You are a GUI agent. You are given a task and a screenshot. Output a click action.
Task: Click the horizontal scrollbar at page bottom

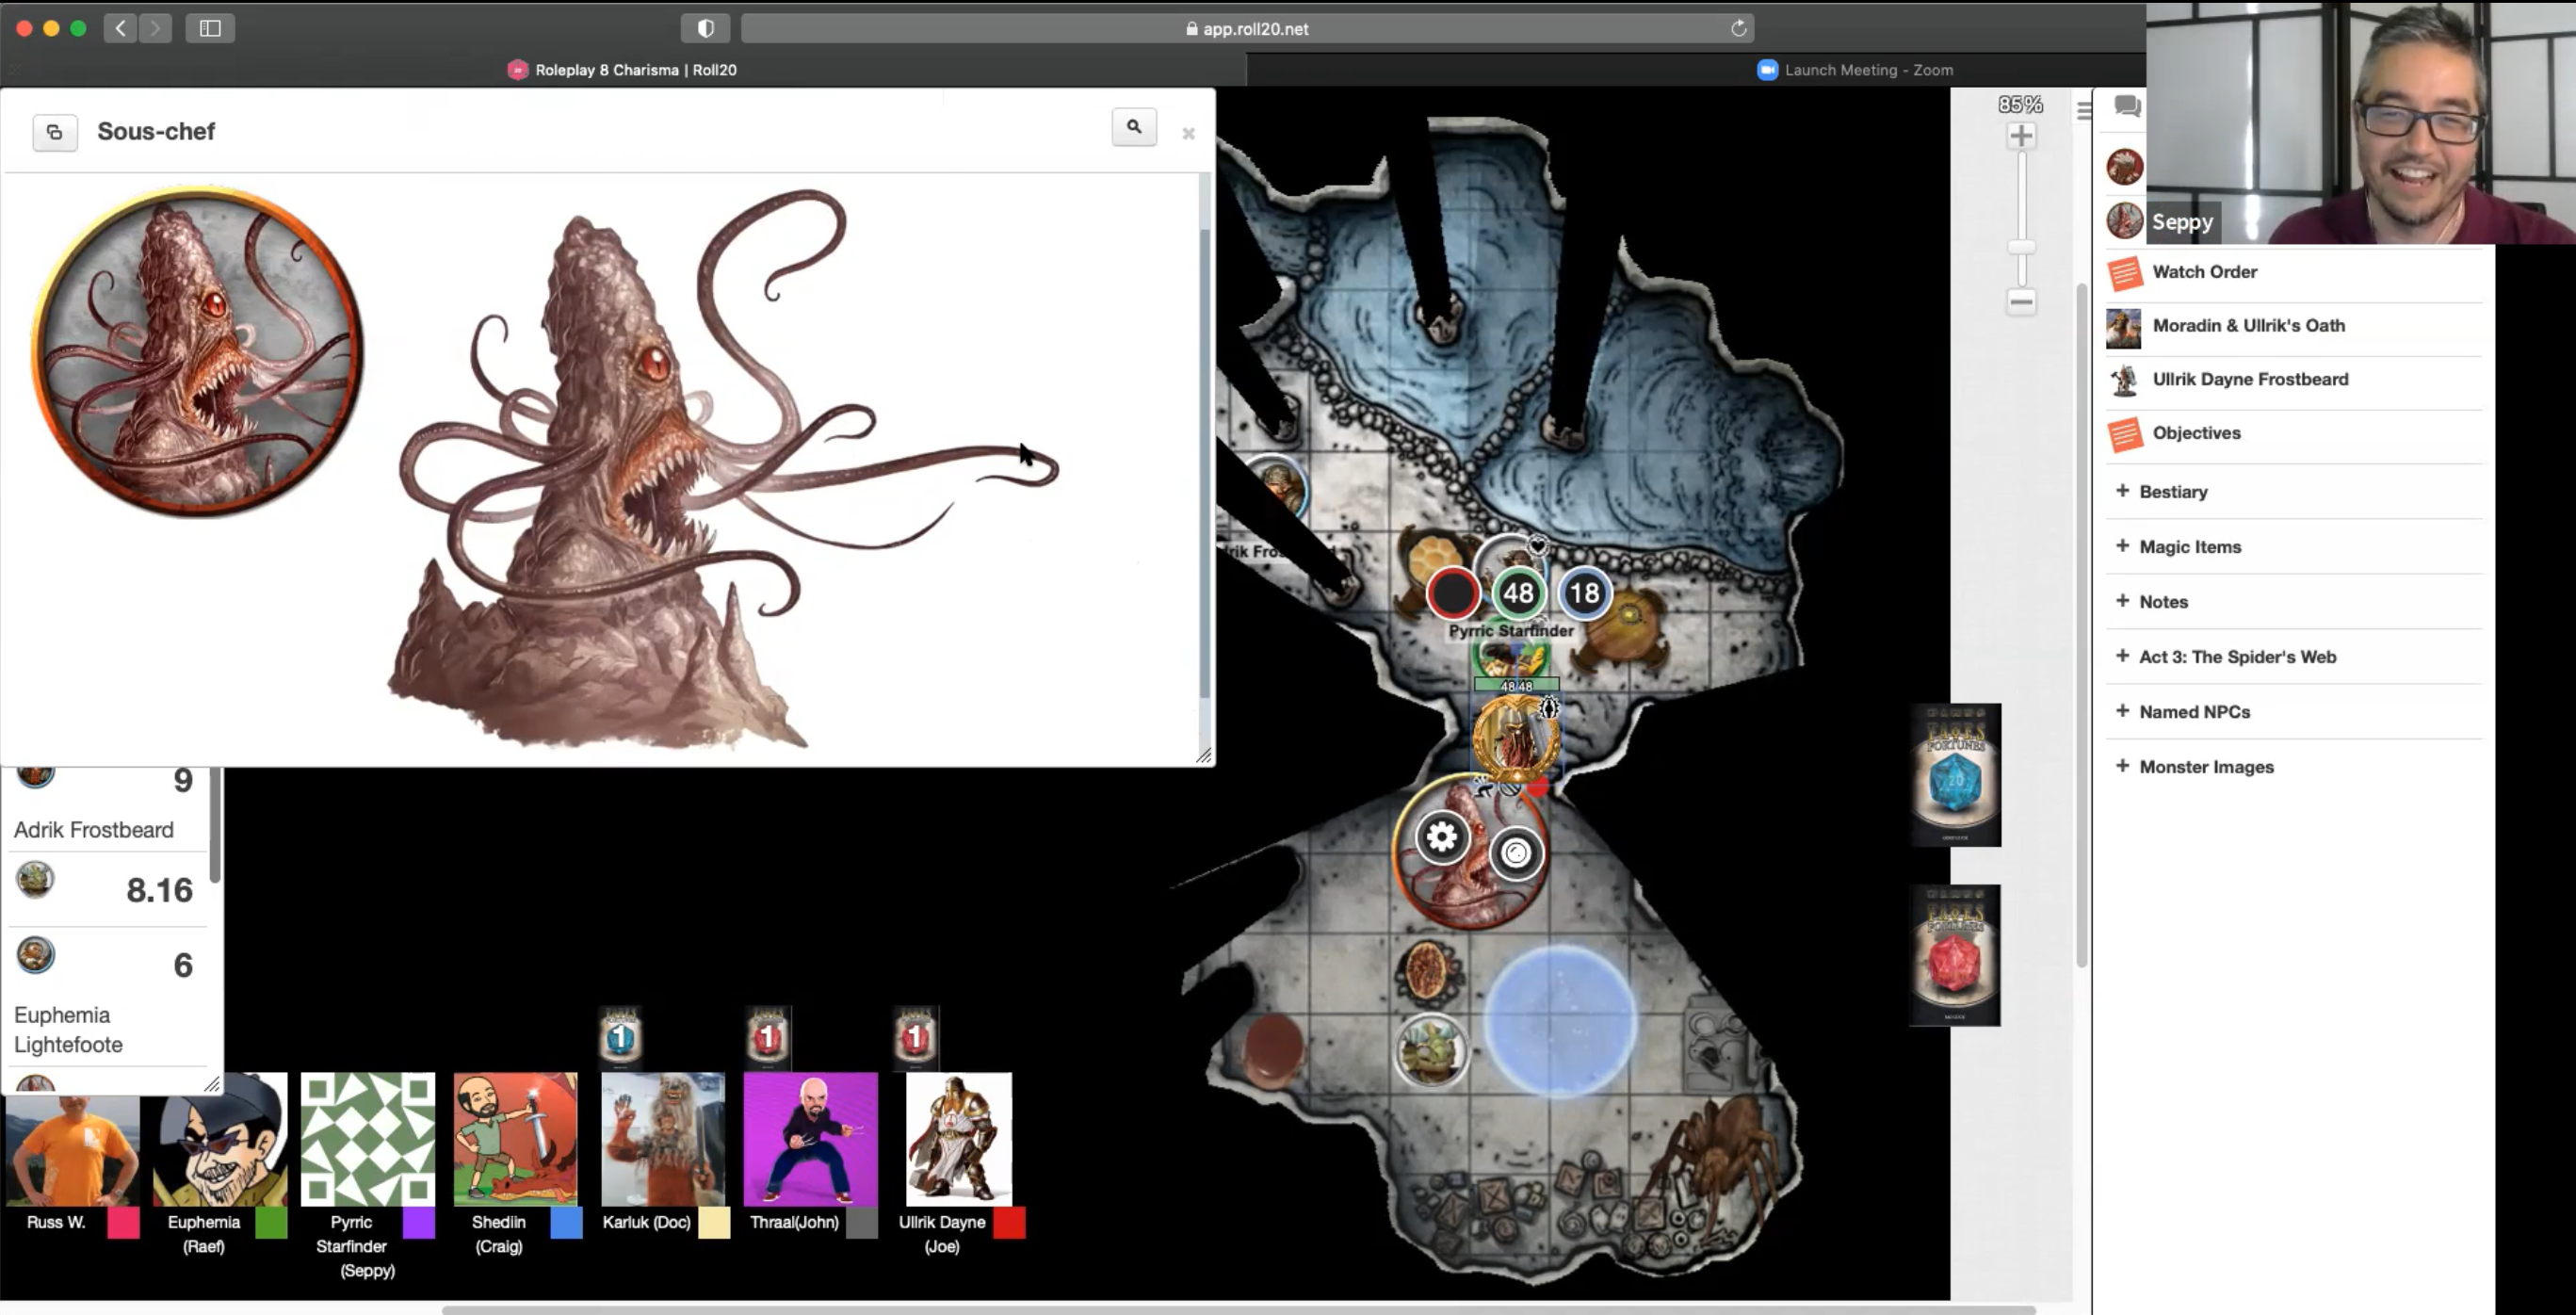[x=1238, y=1309]
